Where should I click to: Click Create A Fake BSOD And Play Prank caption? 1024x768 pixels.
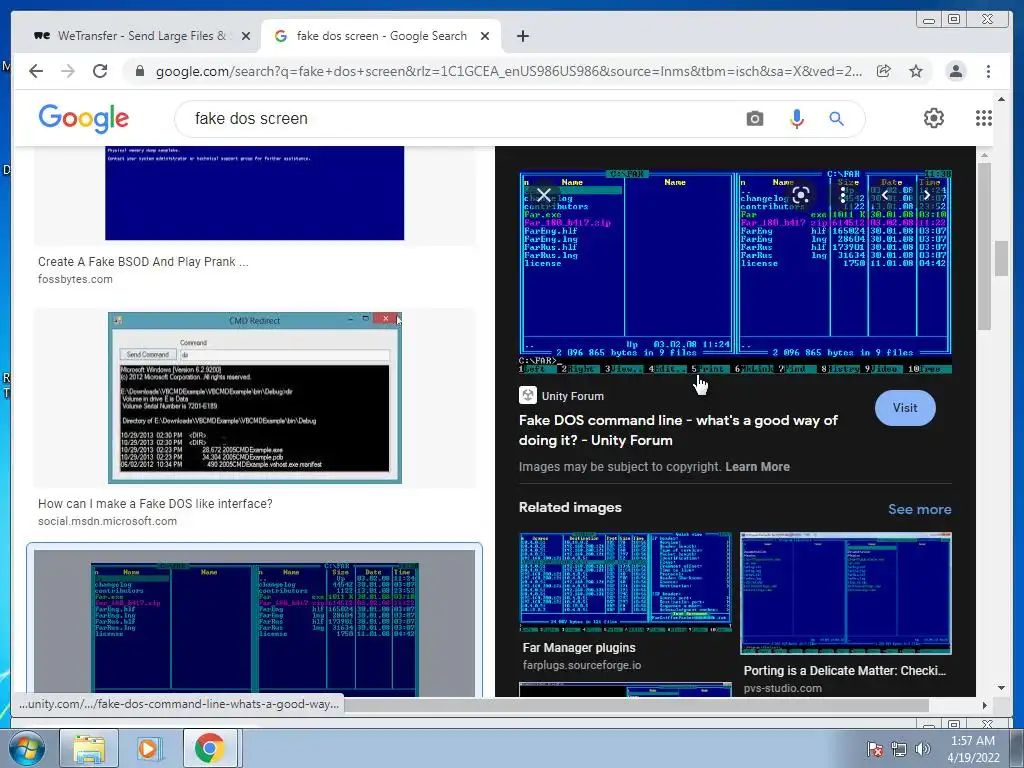click(x=143, y=262)
